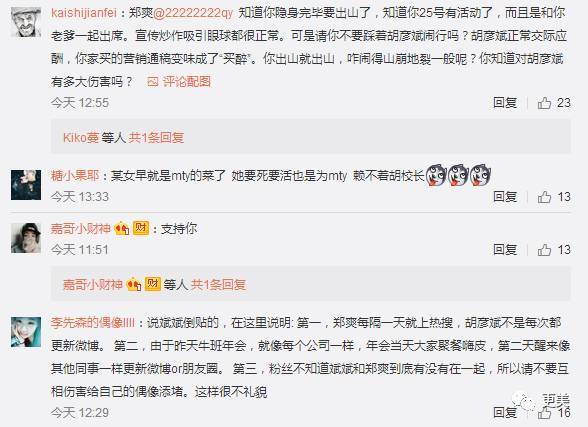Open kaishijianfei's profile avatar
Image resolution: width=588 pixels, height=427 pixels.
(26, 22)
